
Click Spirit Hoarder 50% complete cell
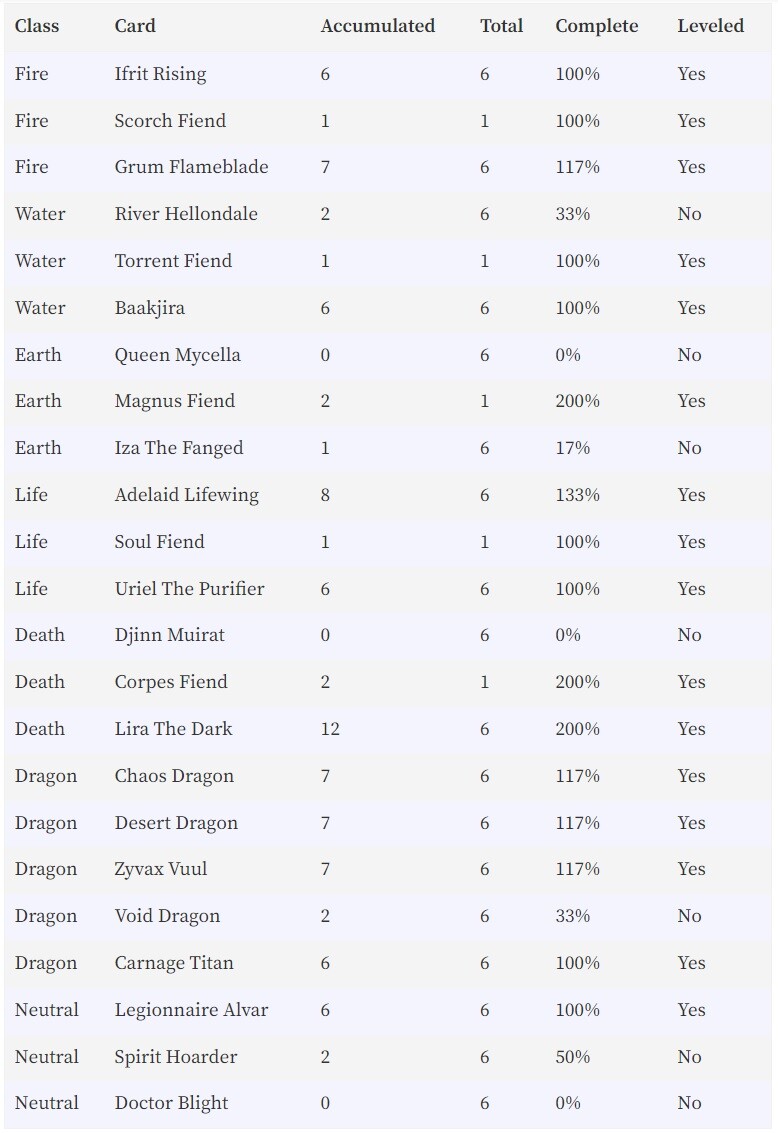click(x=572, y=1057)
